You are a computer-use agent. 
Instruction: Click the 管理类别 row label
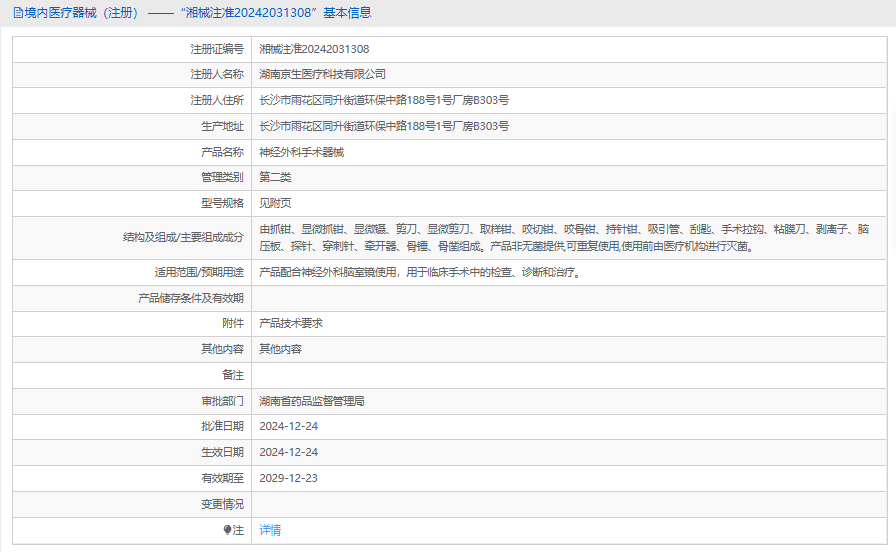[x=222, y=177]
